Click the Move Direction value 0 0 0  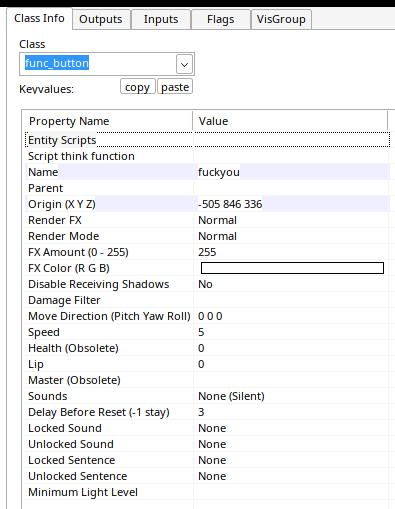tap(210, 316)
